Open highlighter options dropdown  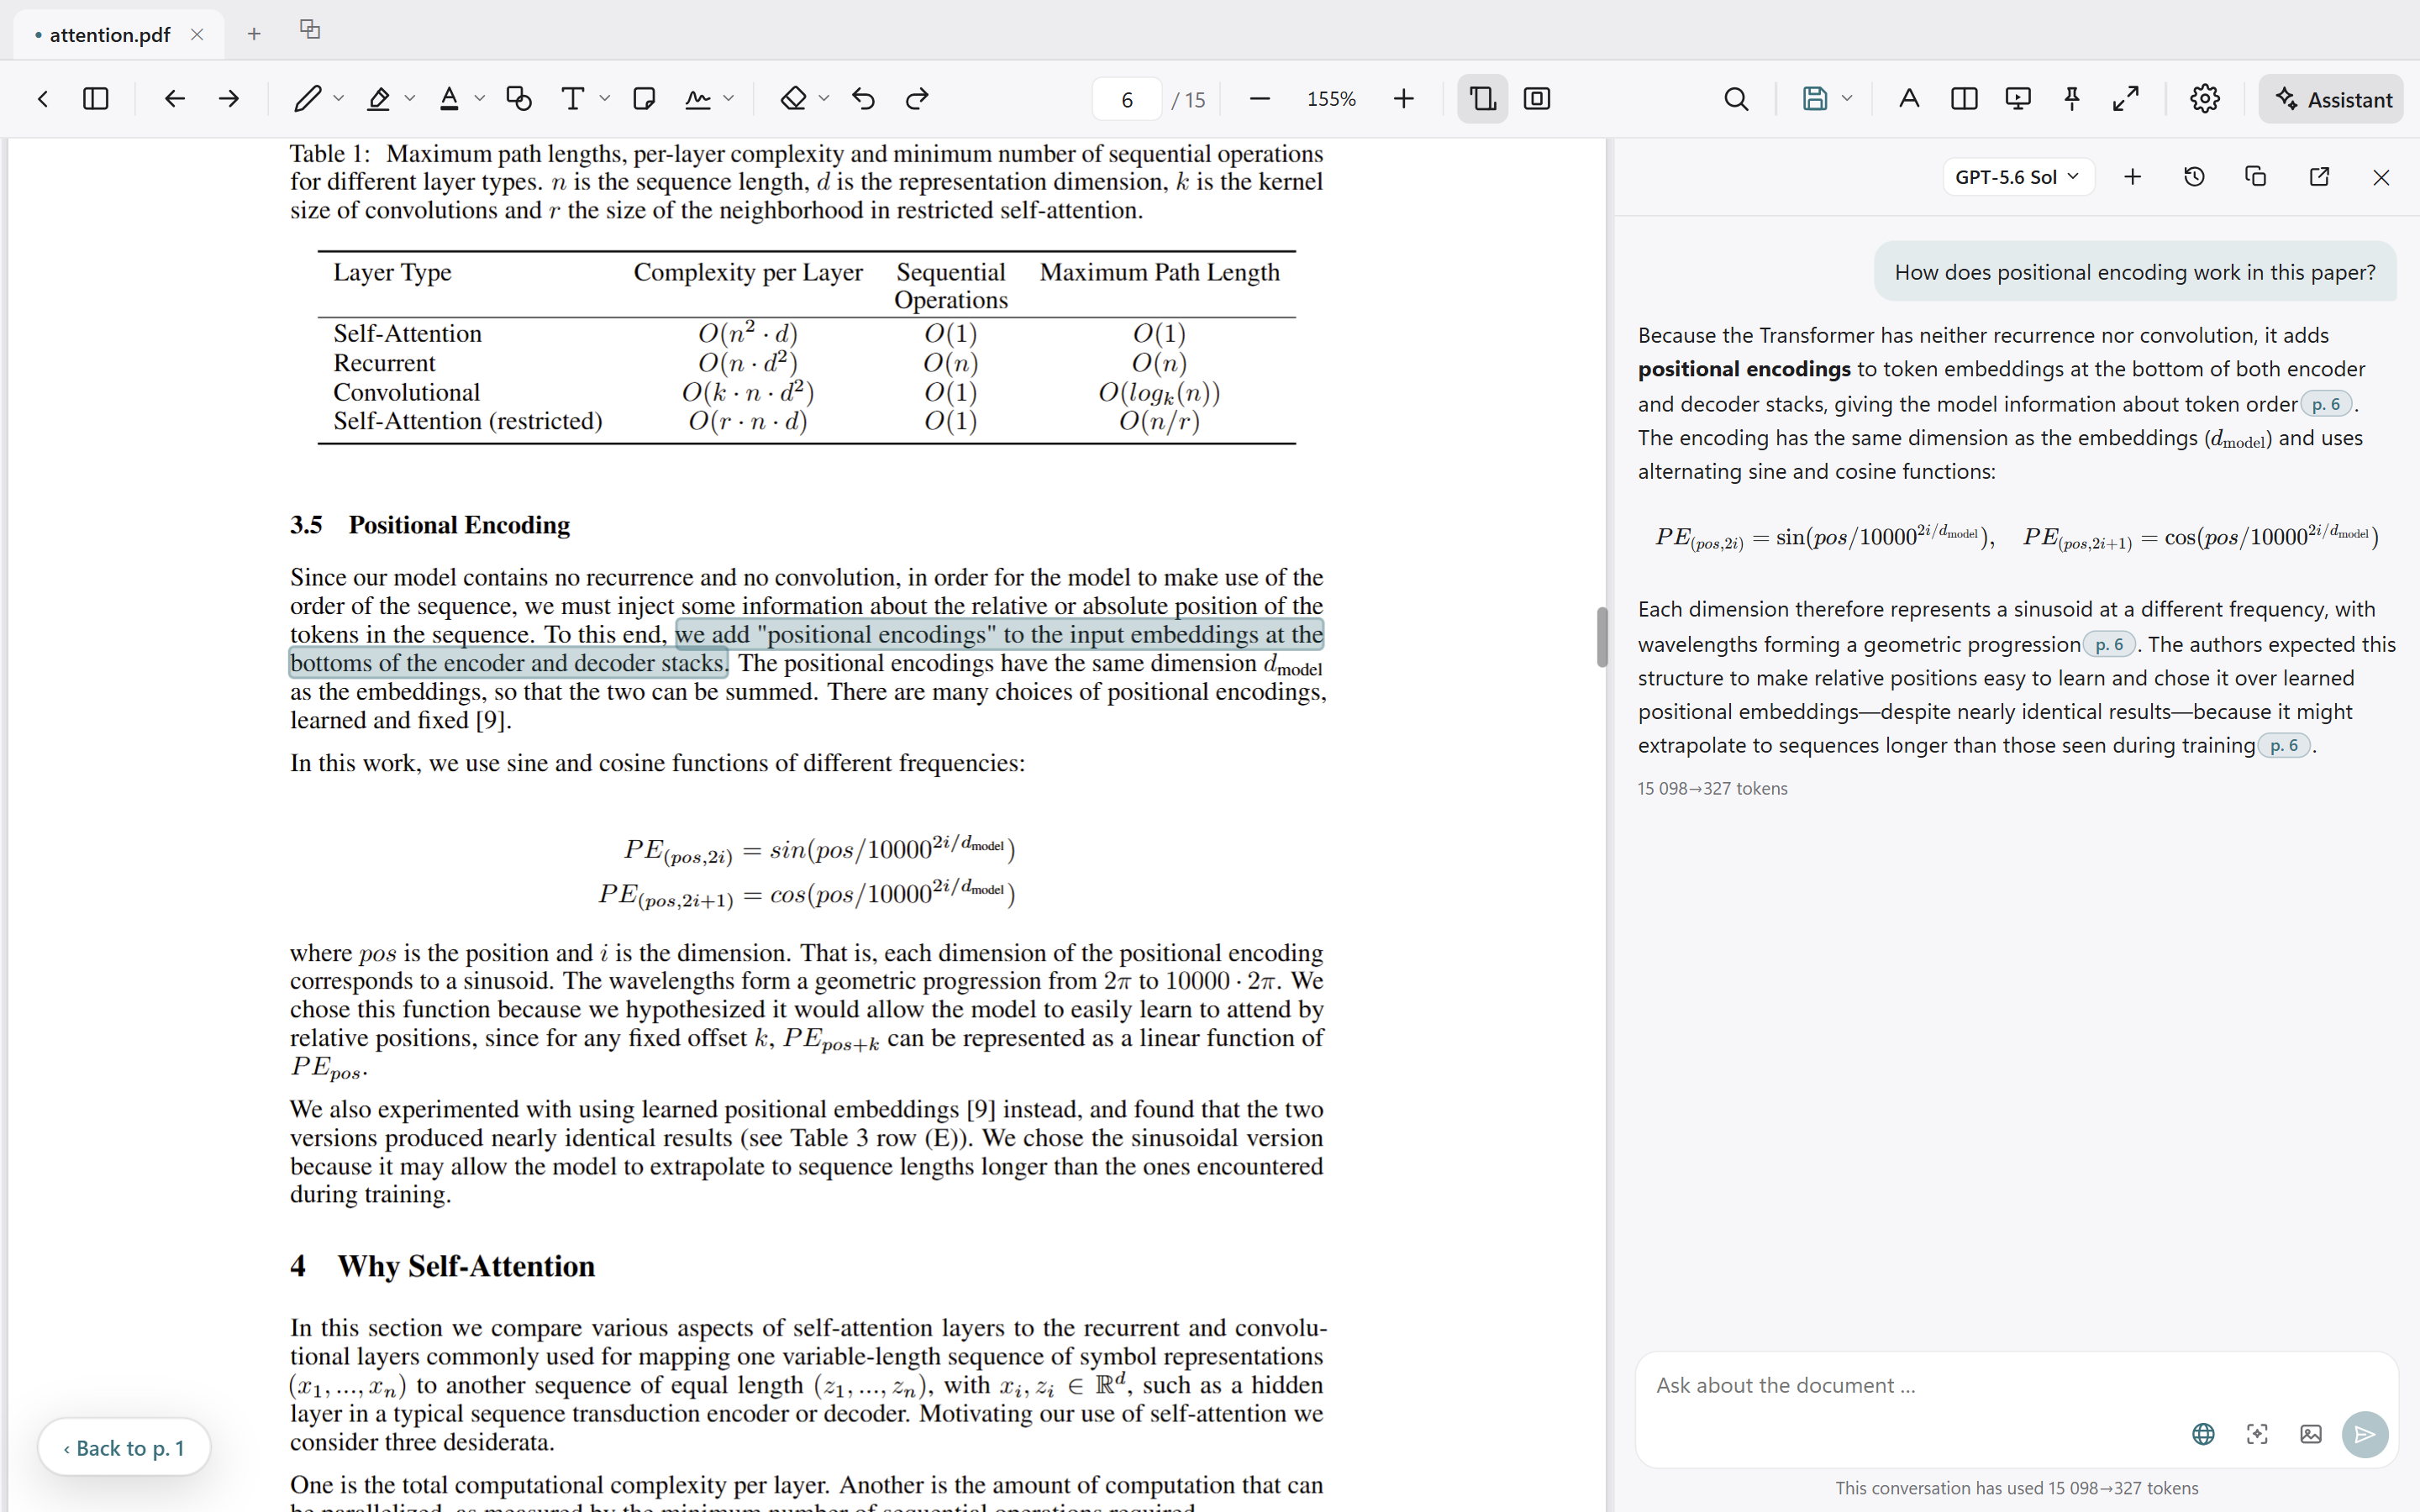click(x=410, y=98)
